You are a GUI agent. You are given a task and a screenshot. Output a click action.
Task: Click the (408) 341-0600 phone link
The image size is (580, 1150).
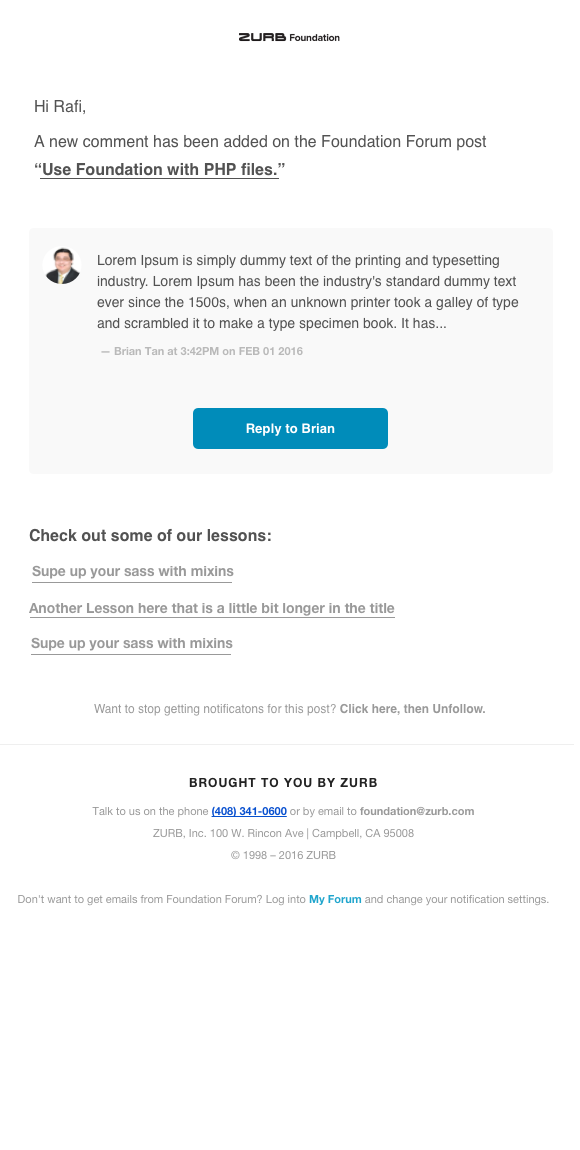[x=249, y=811]
